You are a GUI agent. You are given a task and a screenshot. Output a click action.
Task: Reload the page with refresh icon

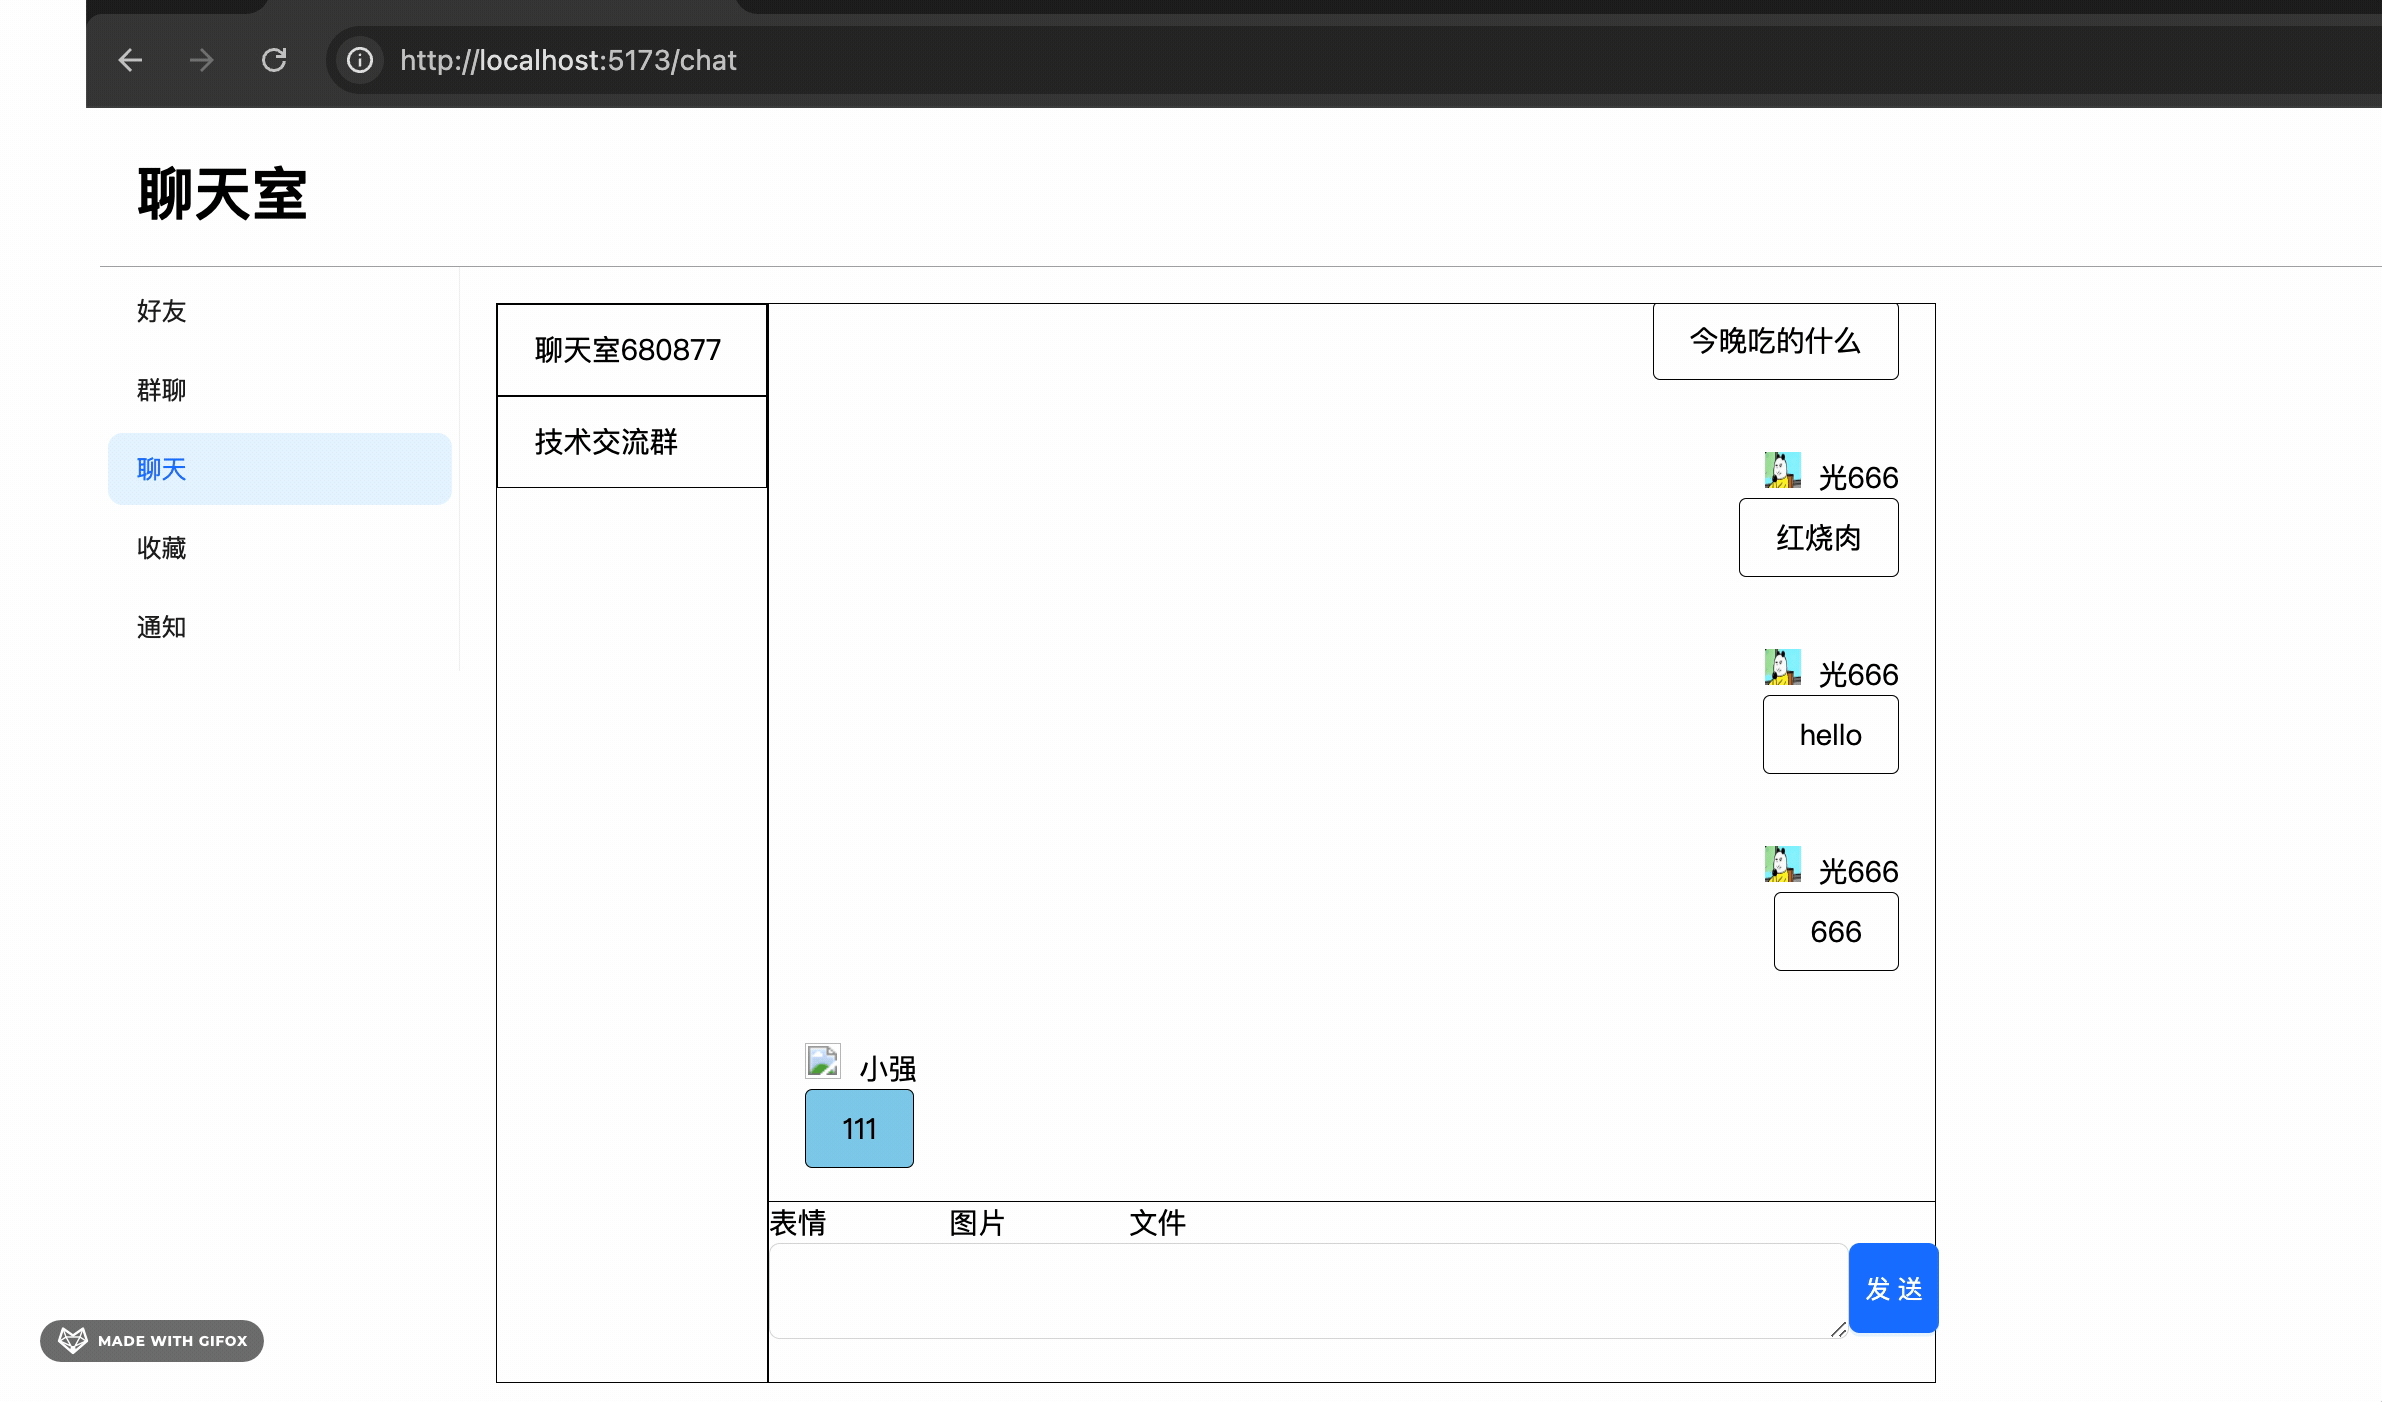click(274, 60)
